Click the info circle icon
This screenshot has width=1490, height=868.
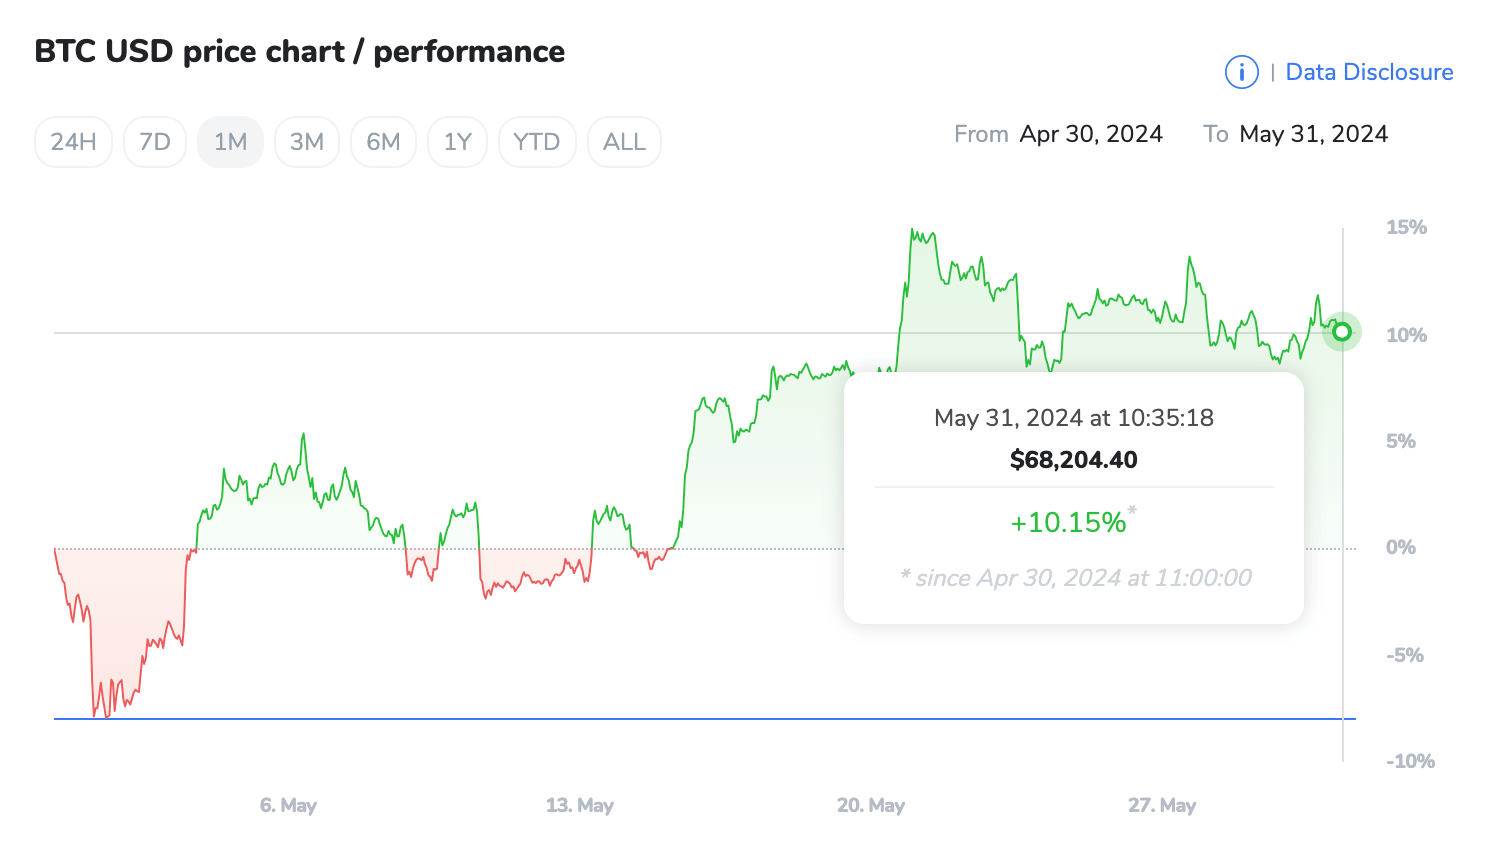click(x=1241, y=72)
